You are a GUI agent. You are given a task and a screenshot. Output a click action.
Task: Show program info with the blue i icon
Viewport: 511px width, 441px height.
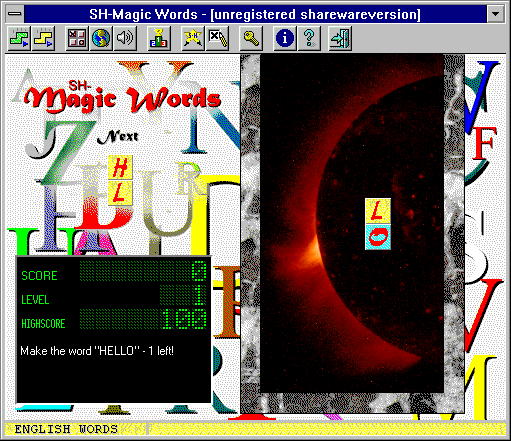285,39
